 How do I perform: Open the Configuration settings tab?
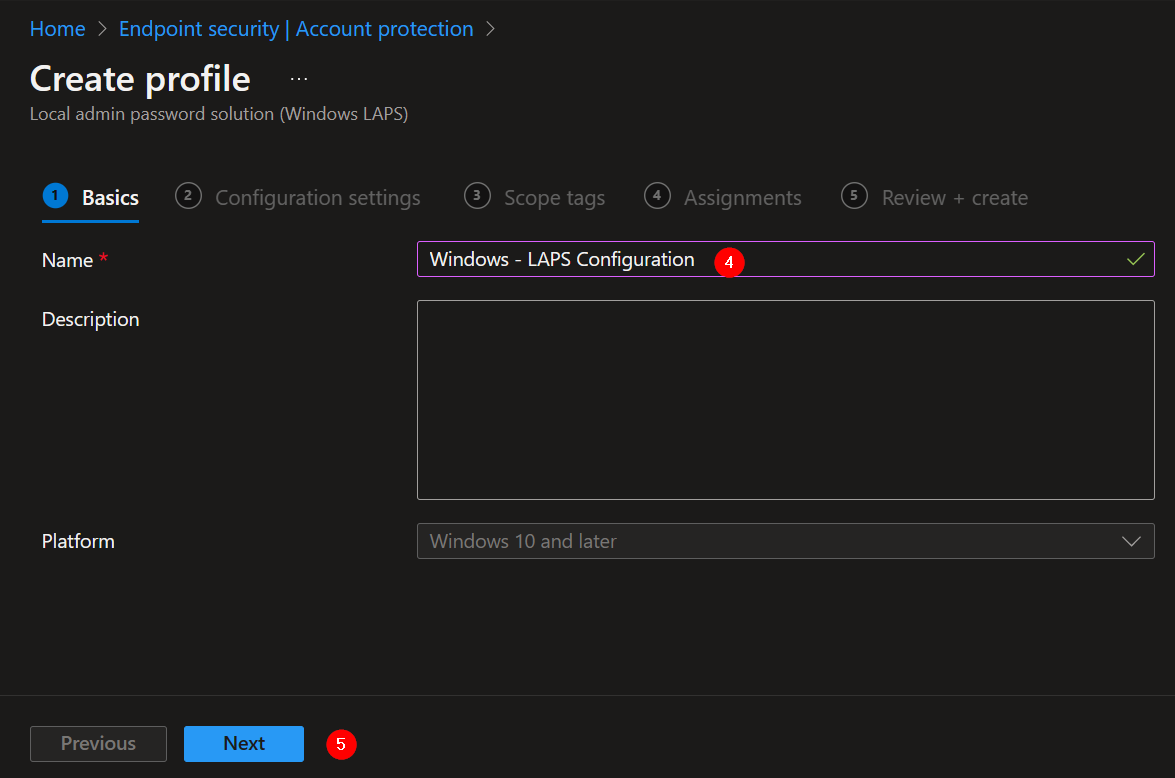tap(318, 198)
